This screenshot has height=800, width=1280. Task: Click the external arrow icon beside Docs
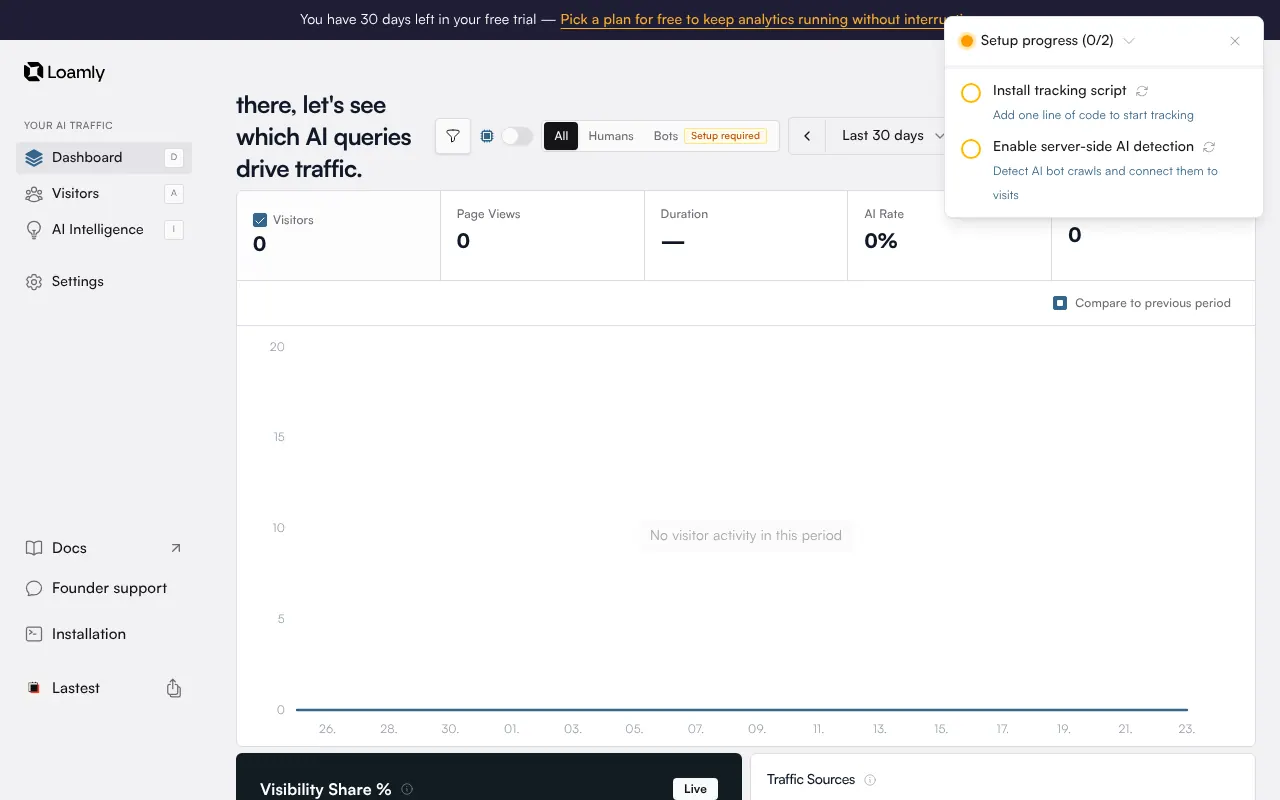point(176,548)
